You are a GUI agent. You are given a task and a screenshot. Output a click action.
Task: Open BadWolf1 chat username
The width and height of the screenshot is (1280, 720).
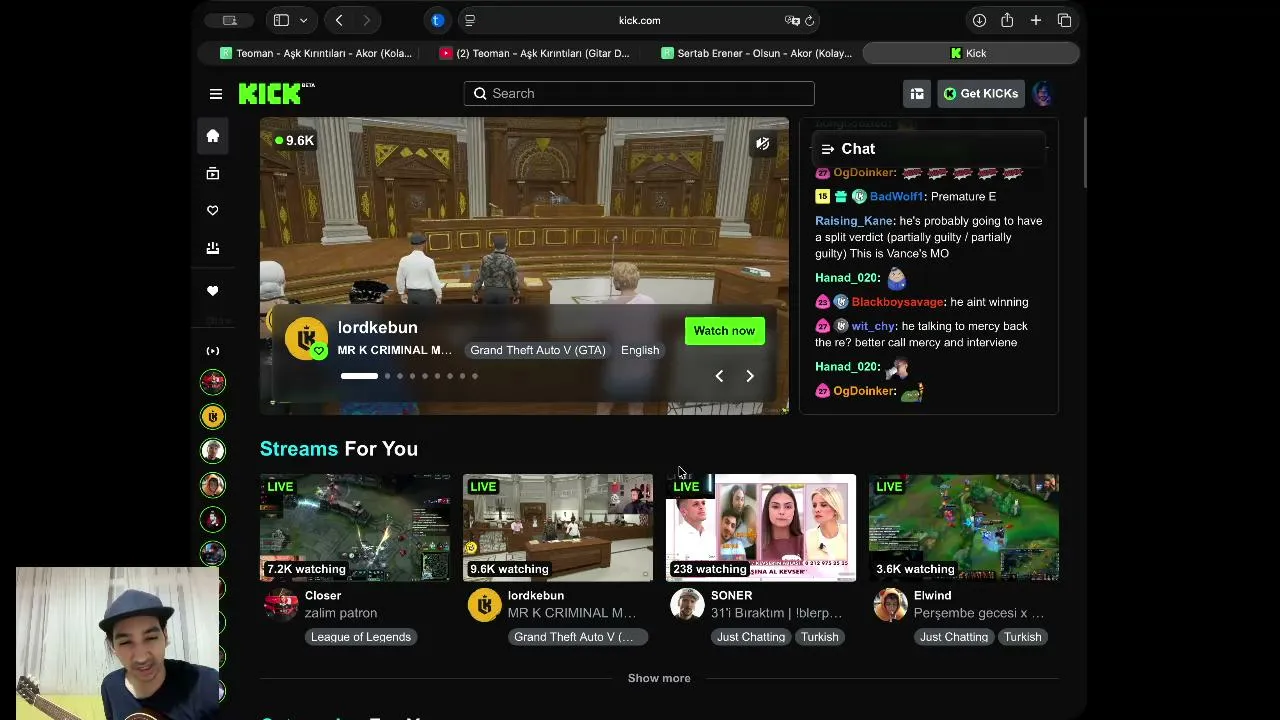coord(896,197)
